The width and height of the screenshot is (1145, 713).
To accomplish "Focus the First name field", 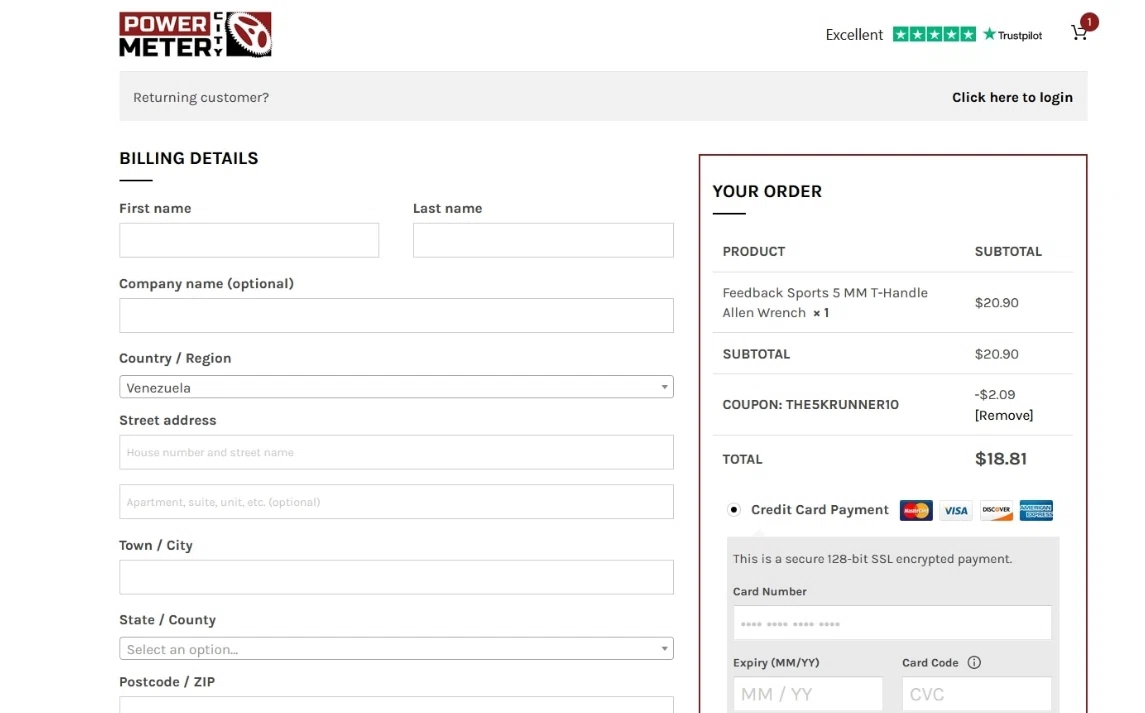I will (x=249, y=240).
